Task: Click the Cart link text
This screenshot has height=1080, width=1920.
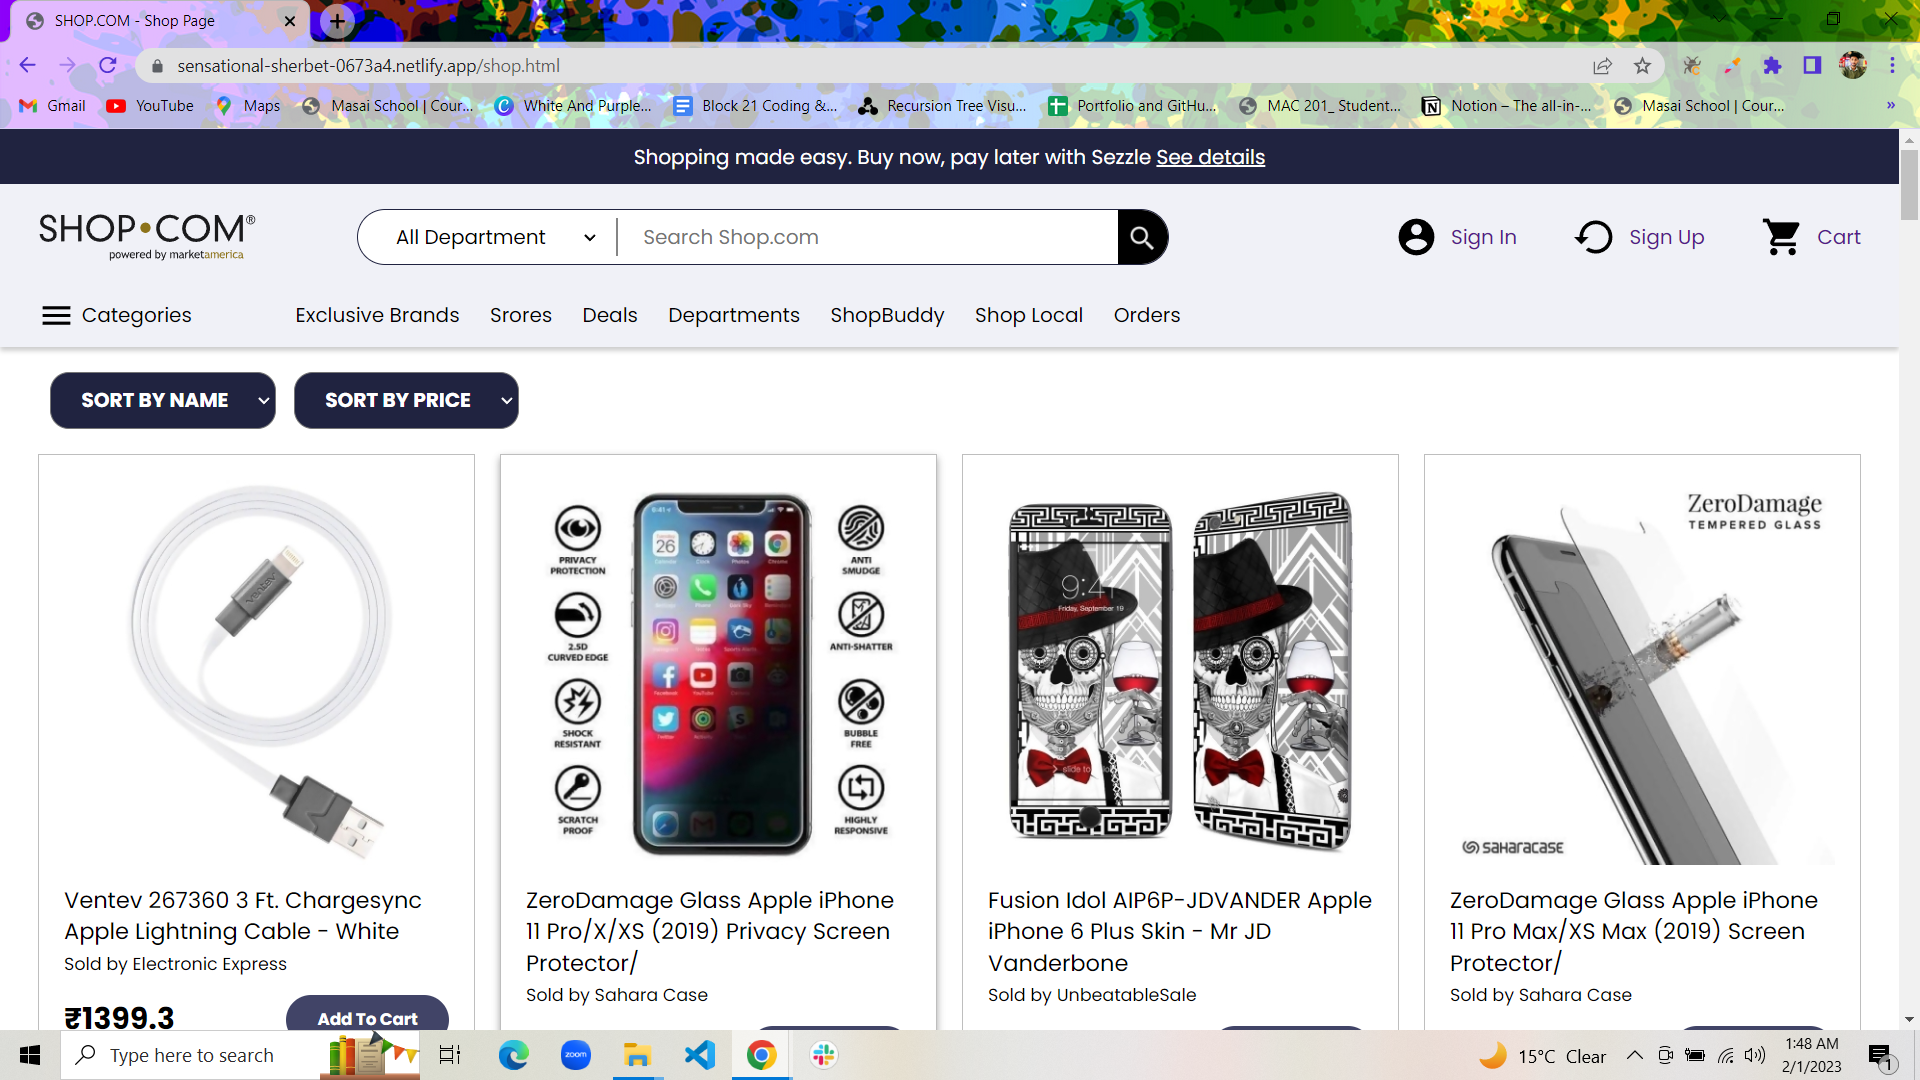Action: click(x=1838, y=237)
